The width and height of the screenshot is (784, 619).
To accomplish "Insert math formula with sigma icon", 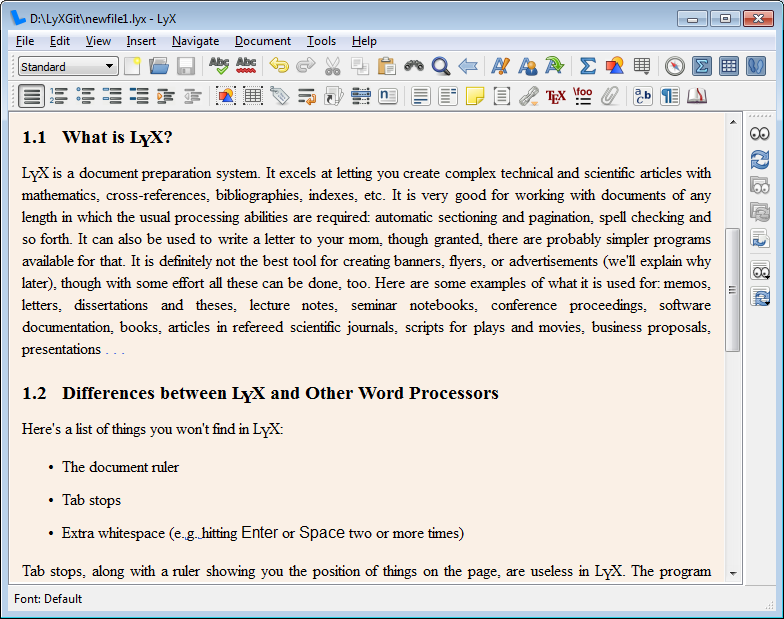I will [588, 66].
